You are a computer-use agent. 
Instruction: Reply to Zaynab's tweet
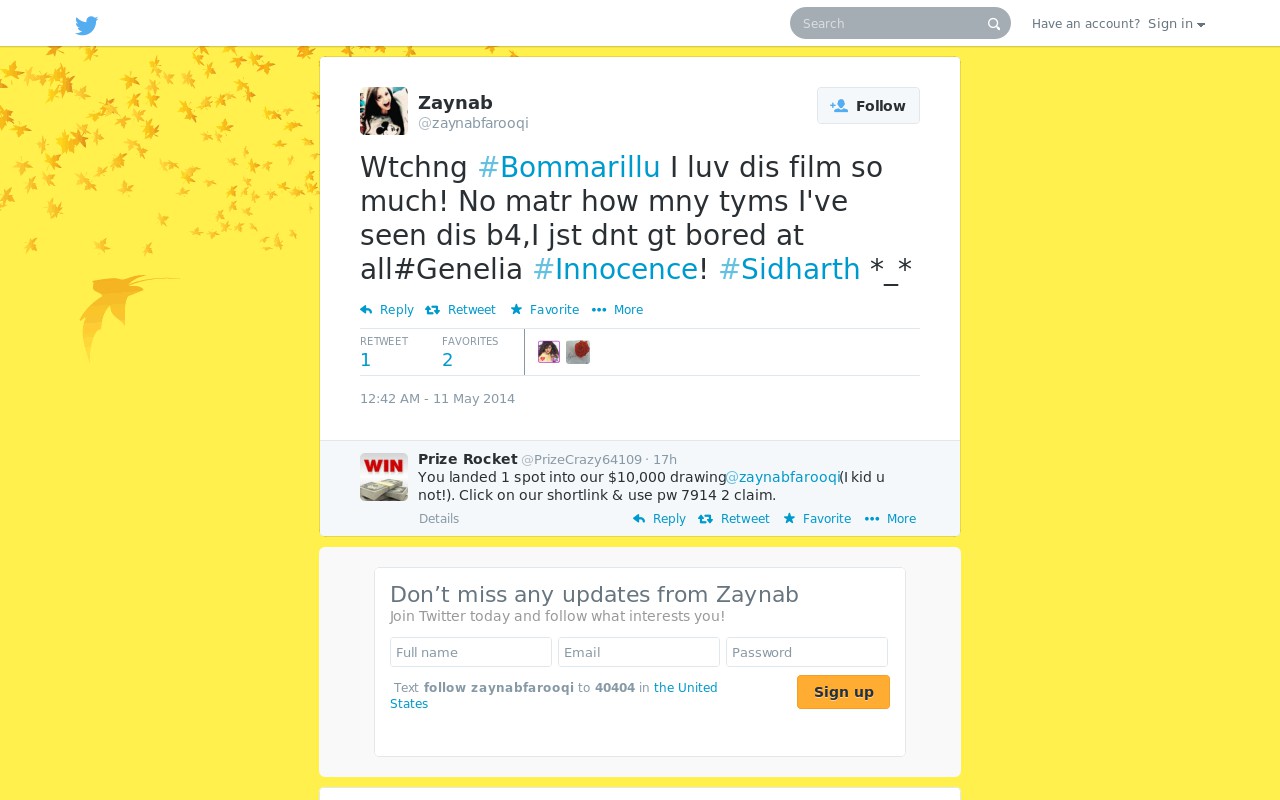[387, 310]
